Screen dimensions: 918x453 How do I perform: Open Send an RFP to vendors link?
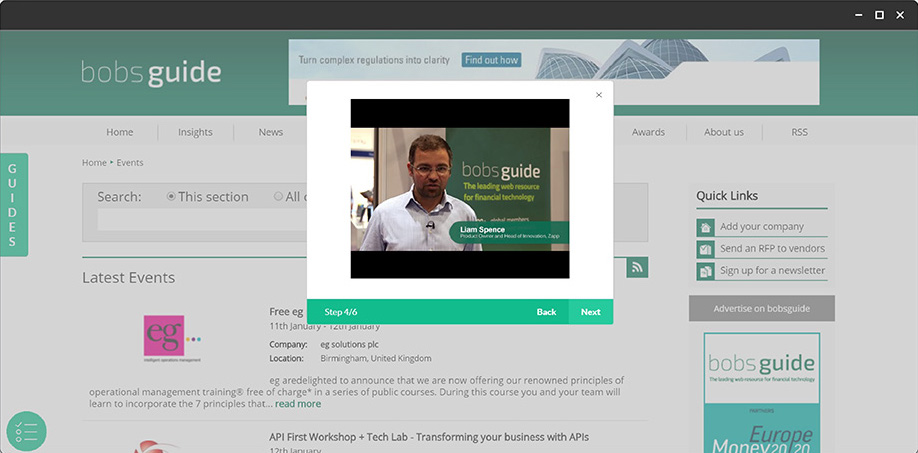tap(772, 248)
